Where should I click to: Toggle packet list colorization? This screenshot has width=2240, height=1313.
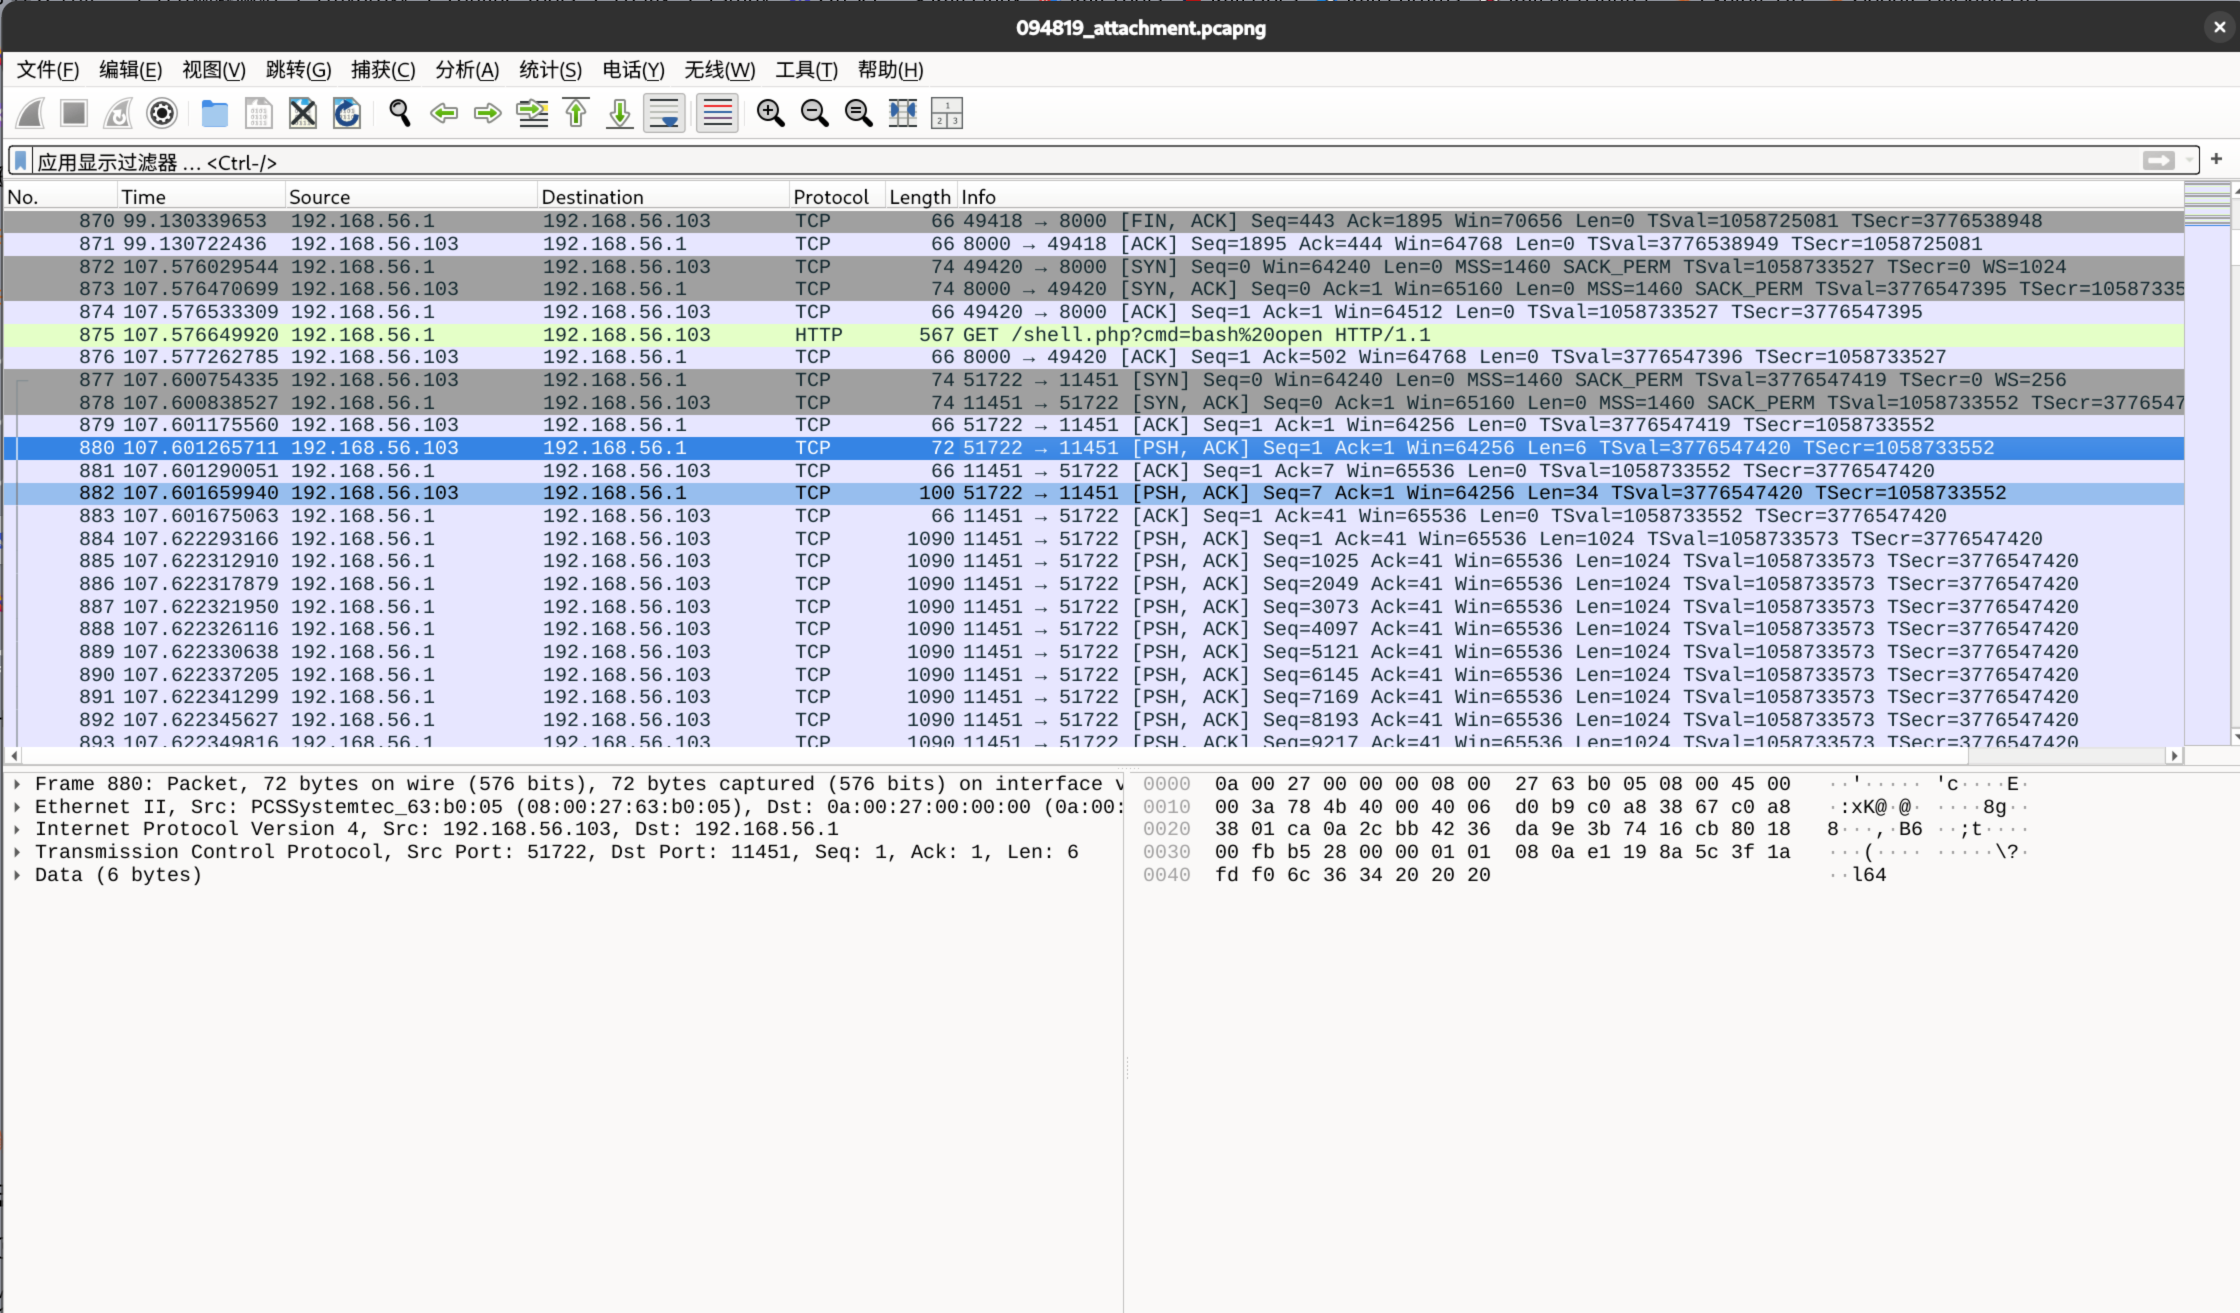[x=717, y=113]
